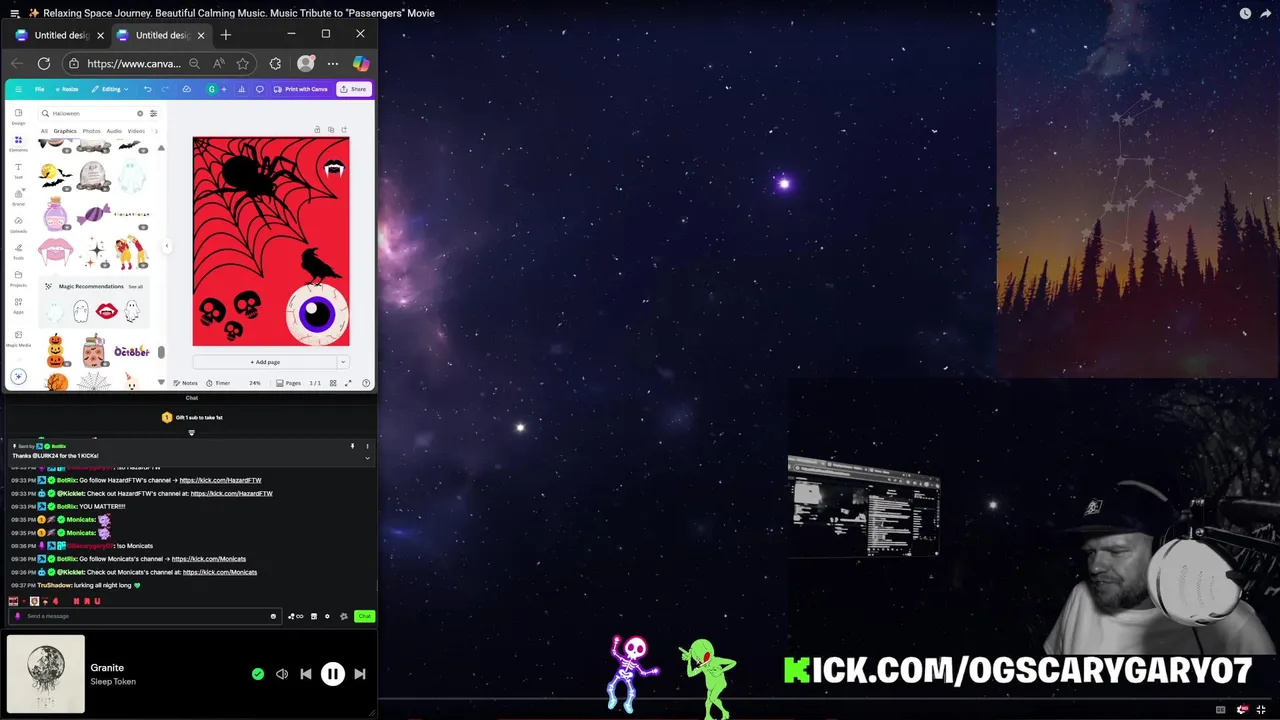Open the YouTube Watch later clock icon

(1245, 13)
